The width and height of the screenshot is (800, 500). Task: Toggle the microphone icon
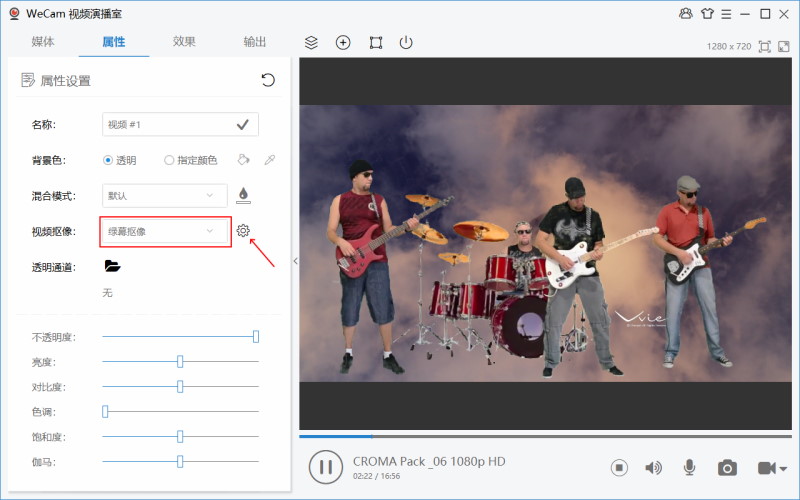point(689,467)
